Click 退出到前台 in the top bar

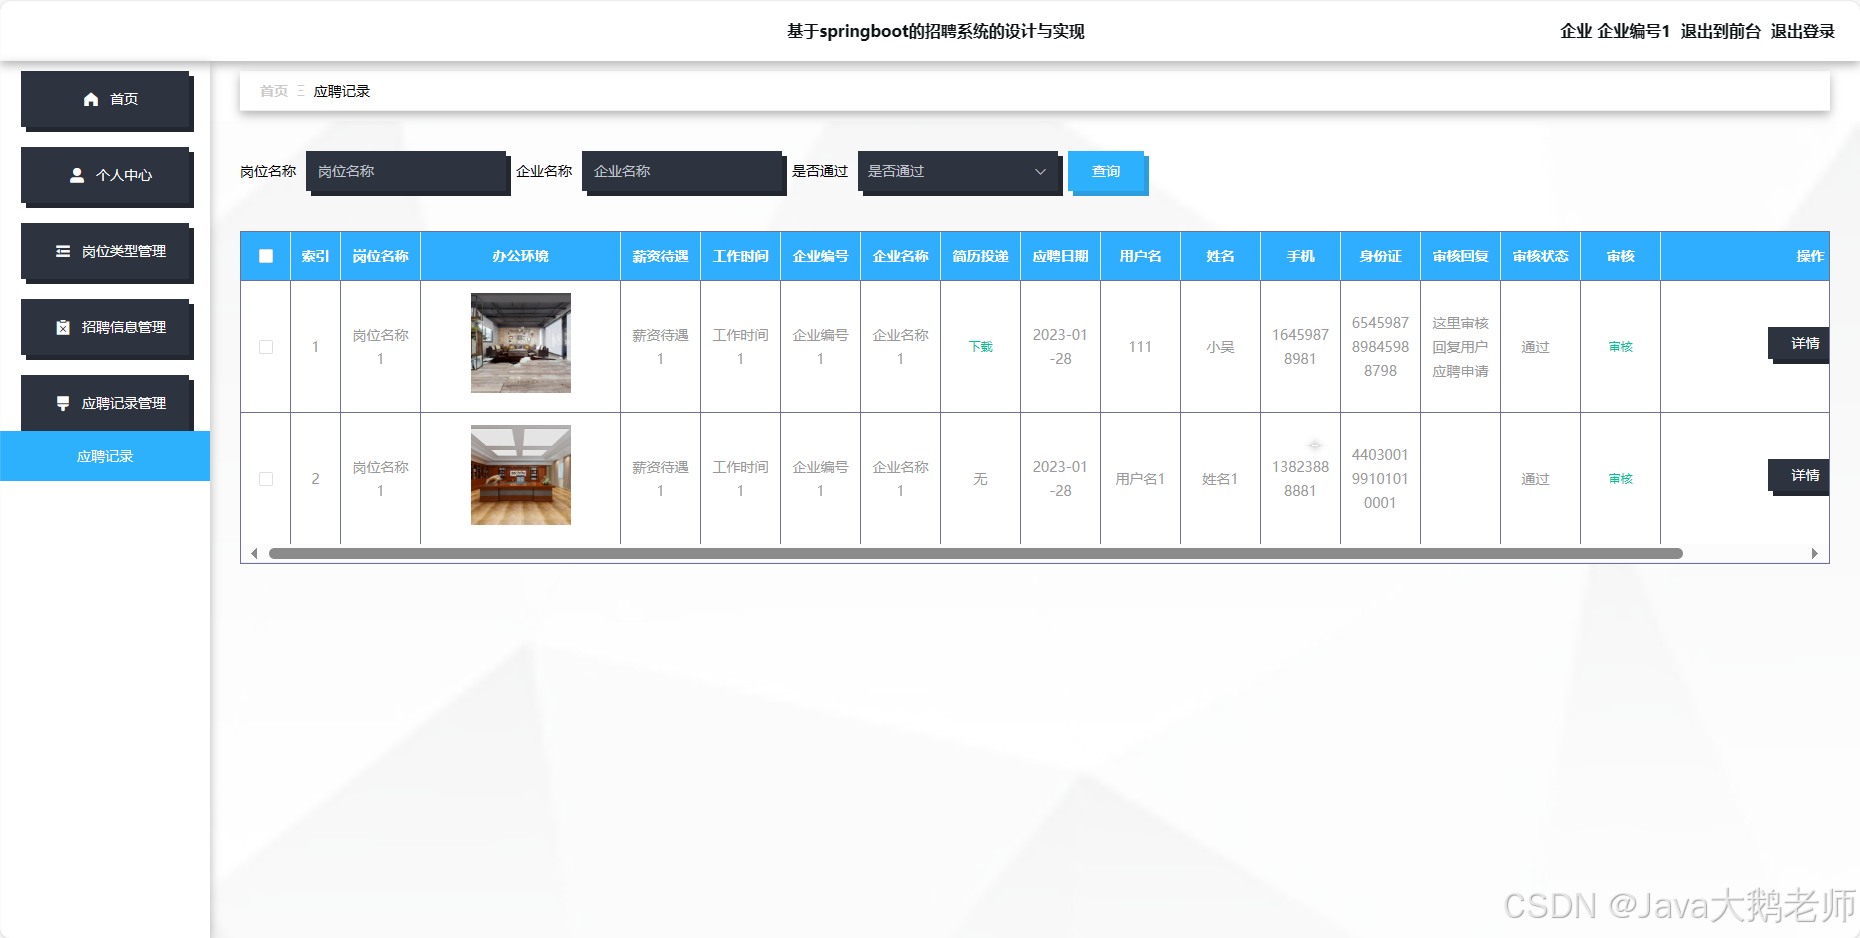tap(1721, 31)
